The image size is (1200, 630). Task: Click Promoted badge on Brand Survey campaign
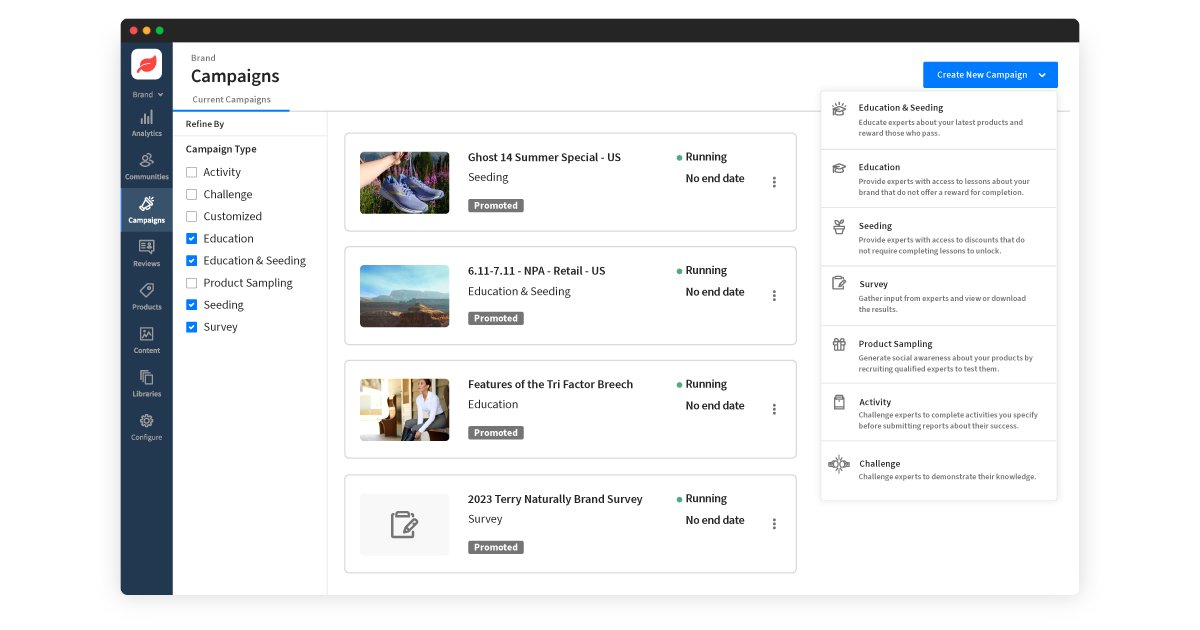496,547
